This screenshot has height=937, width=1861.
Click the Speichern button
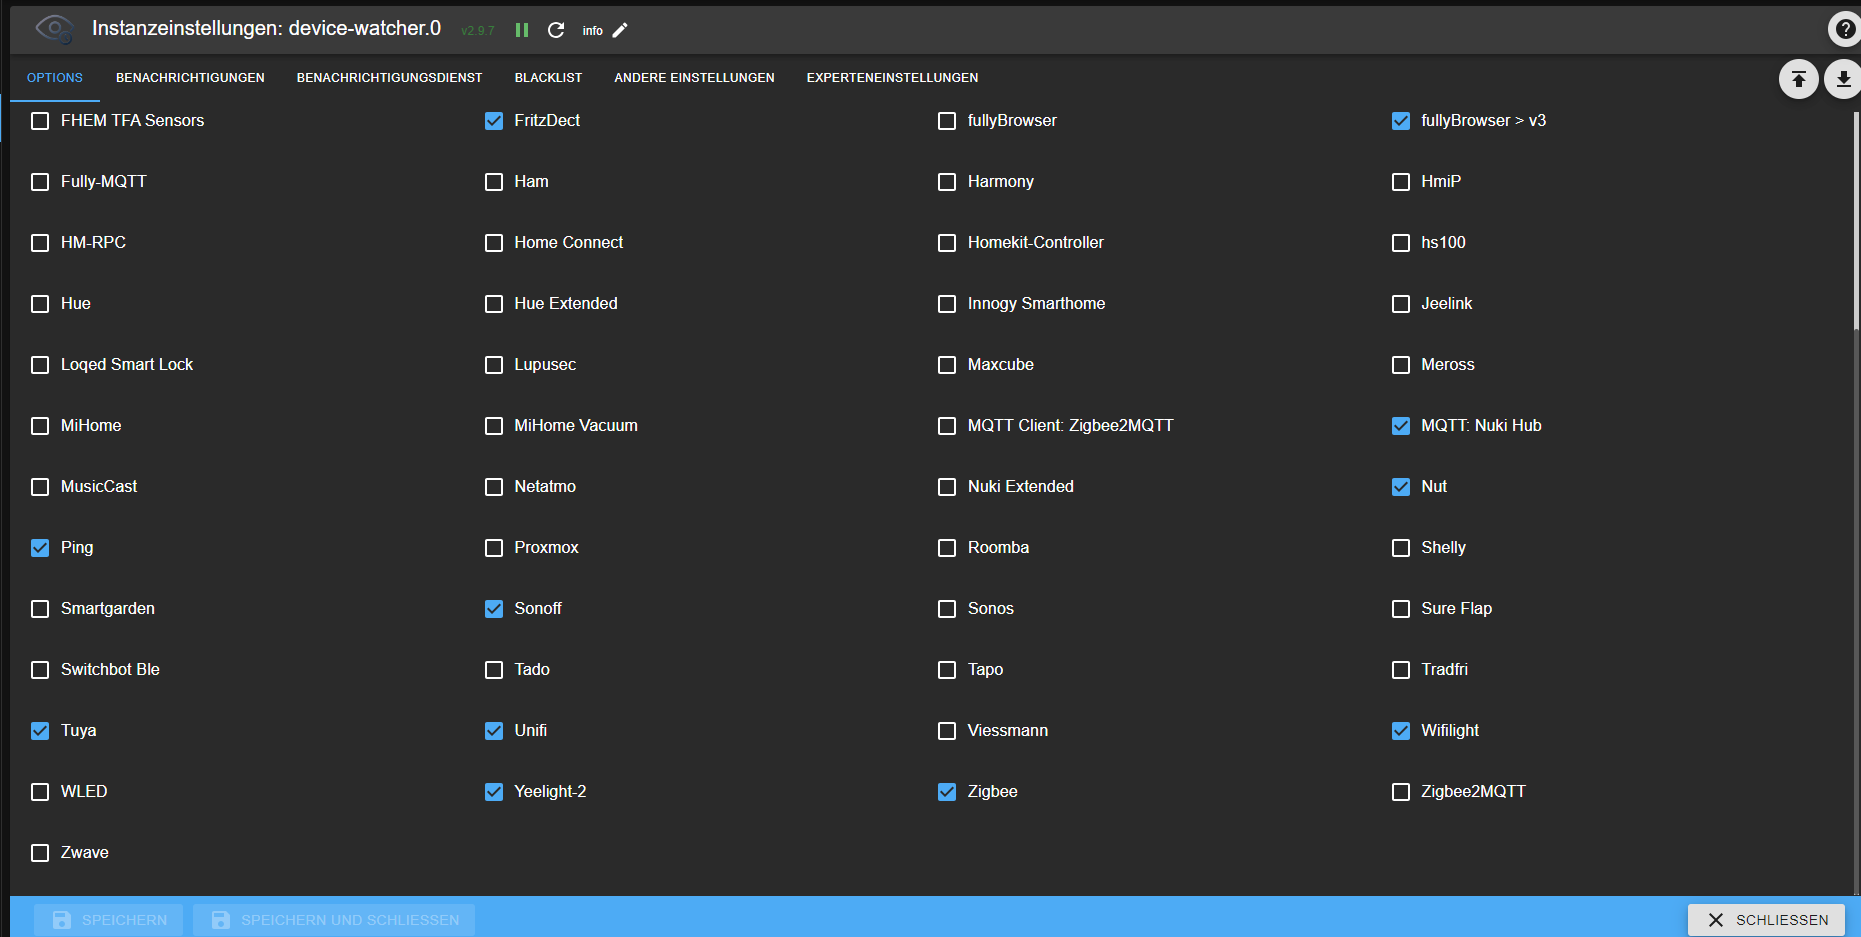pyautogui.click(x=108, y=919)
